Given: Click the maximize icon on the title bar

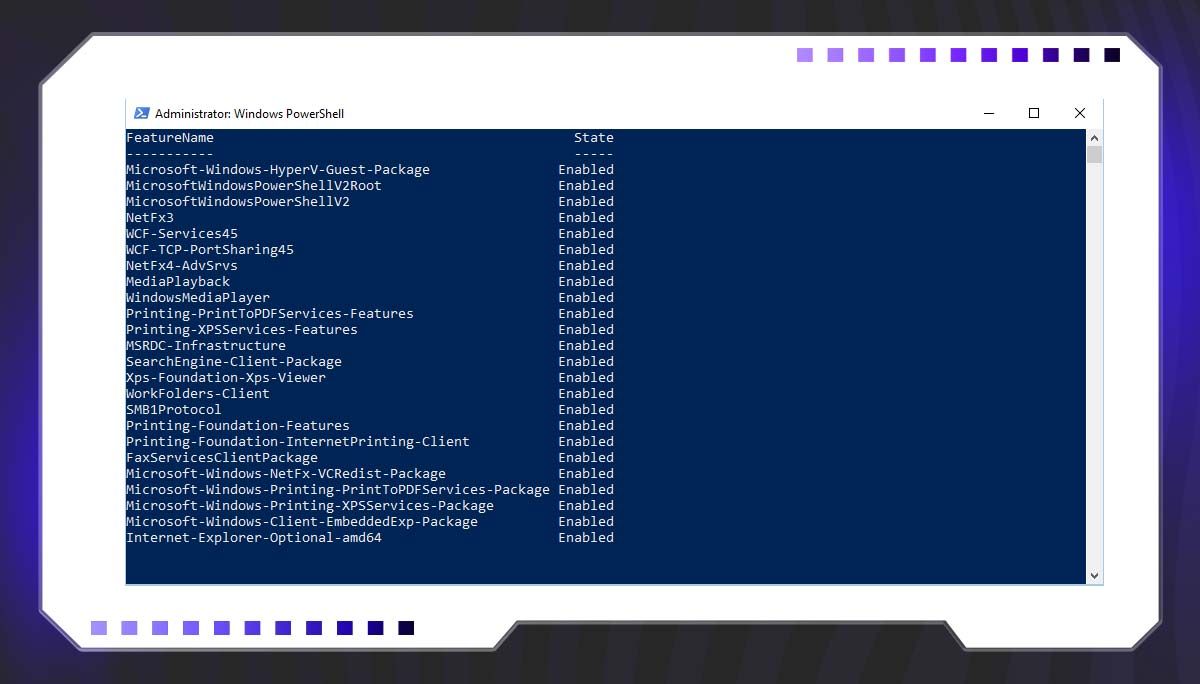Looking at the screenshot, I should [x=1034, y=113].
